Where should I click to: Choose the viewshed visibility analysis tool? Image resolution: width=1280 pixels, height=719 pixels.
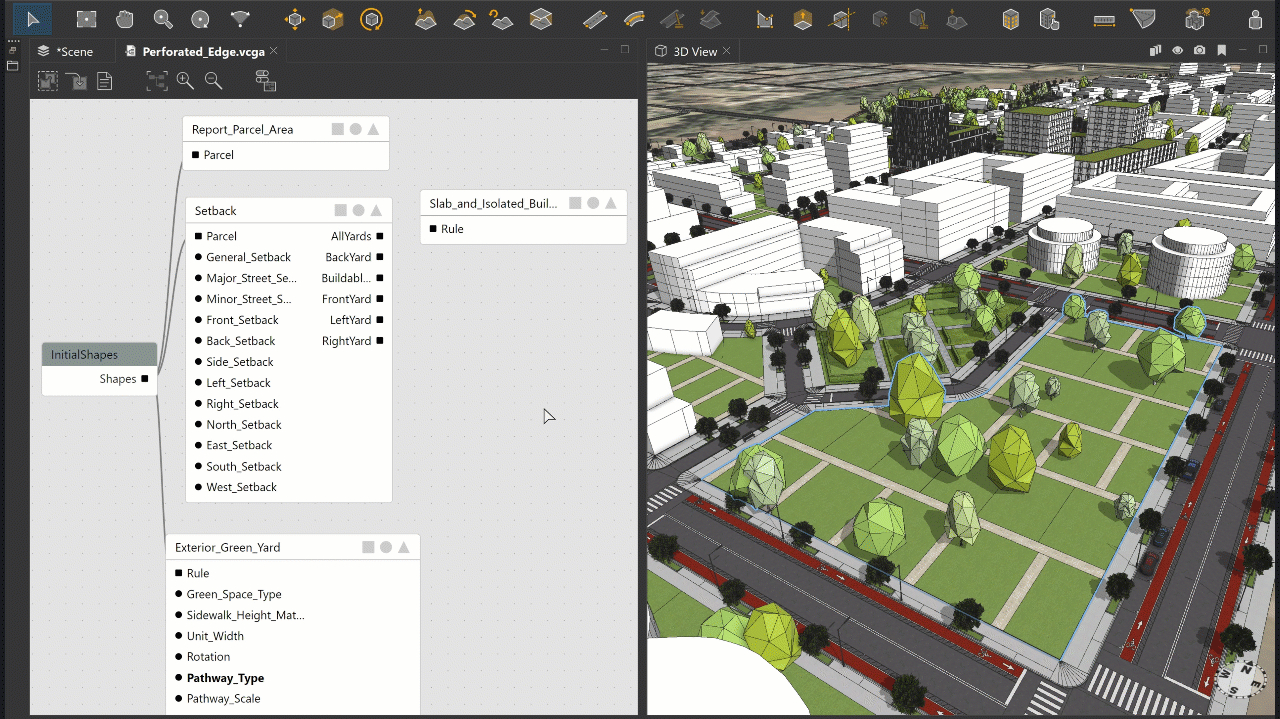(x=1142, y=19)
